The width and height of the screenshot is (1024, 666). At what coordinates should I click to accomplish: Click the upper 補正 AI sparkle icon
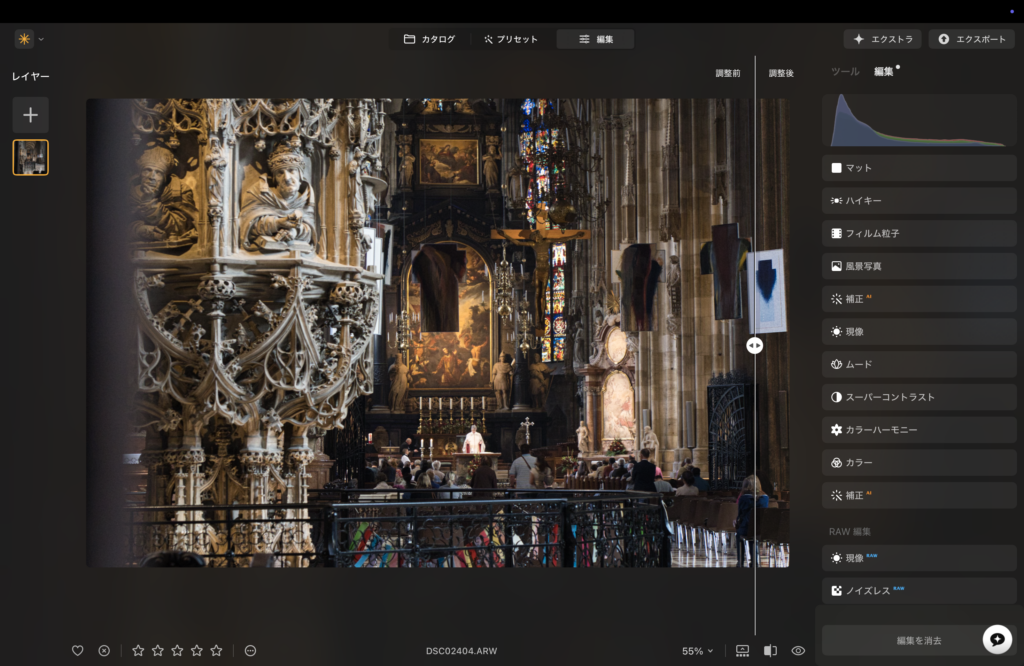tap(836, 299)
